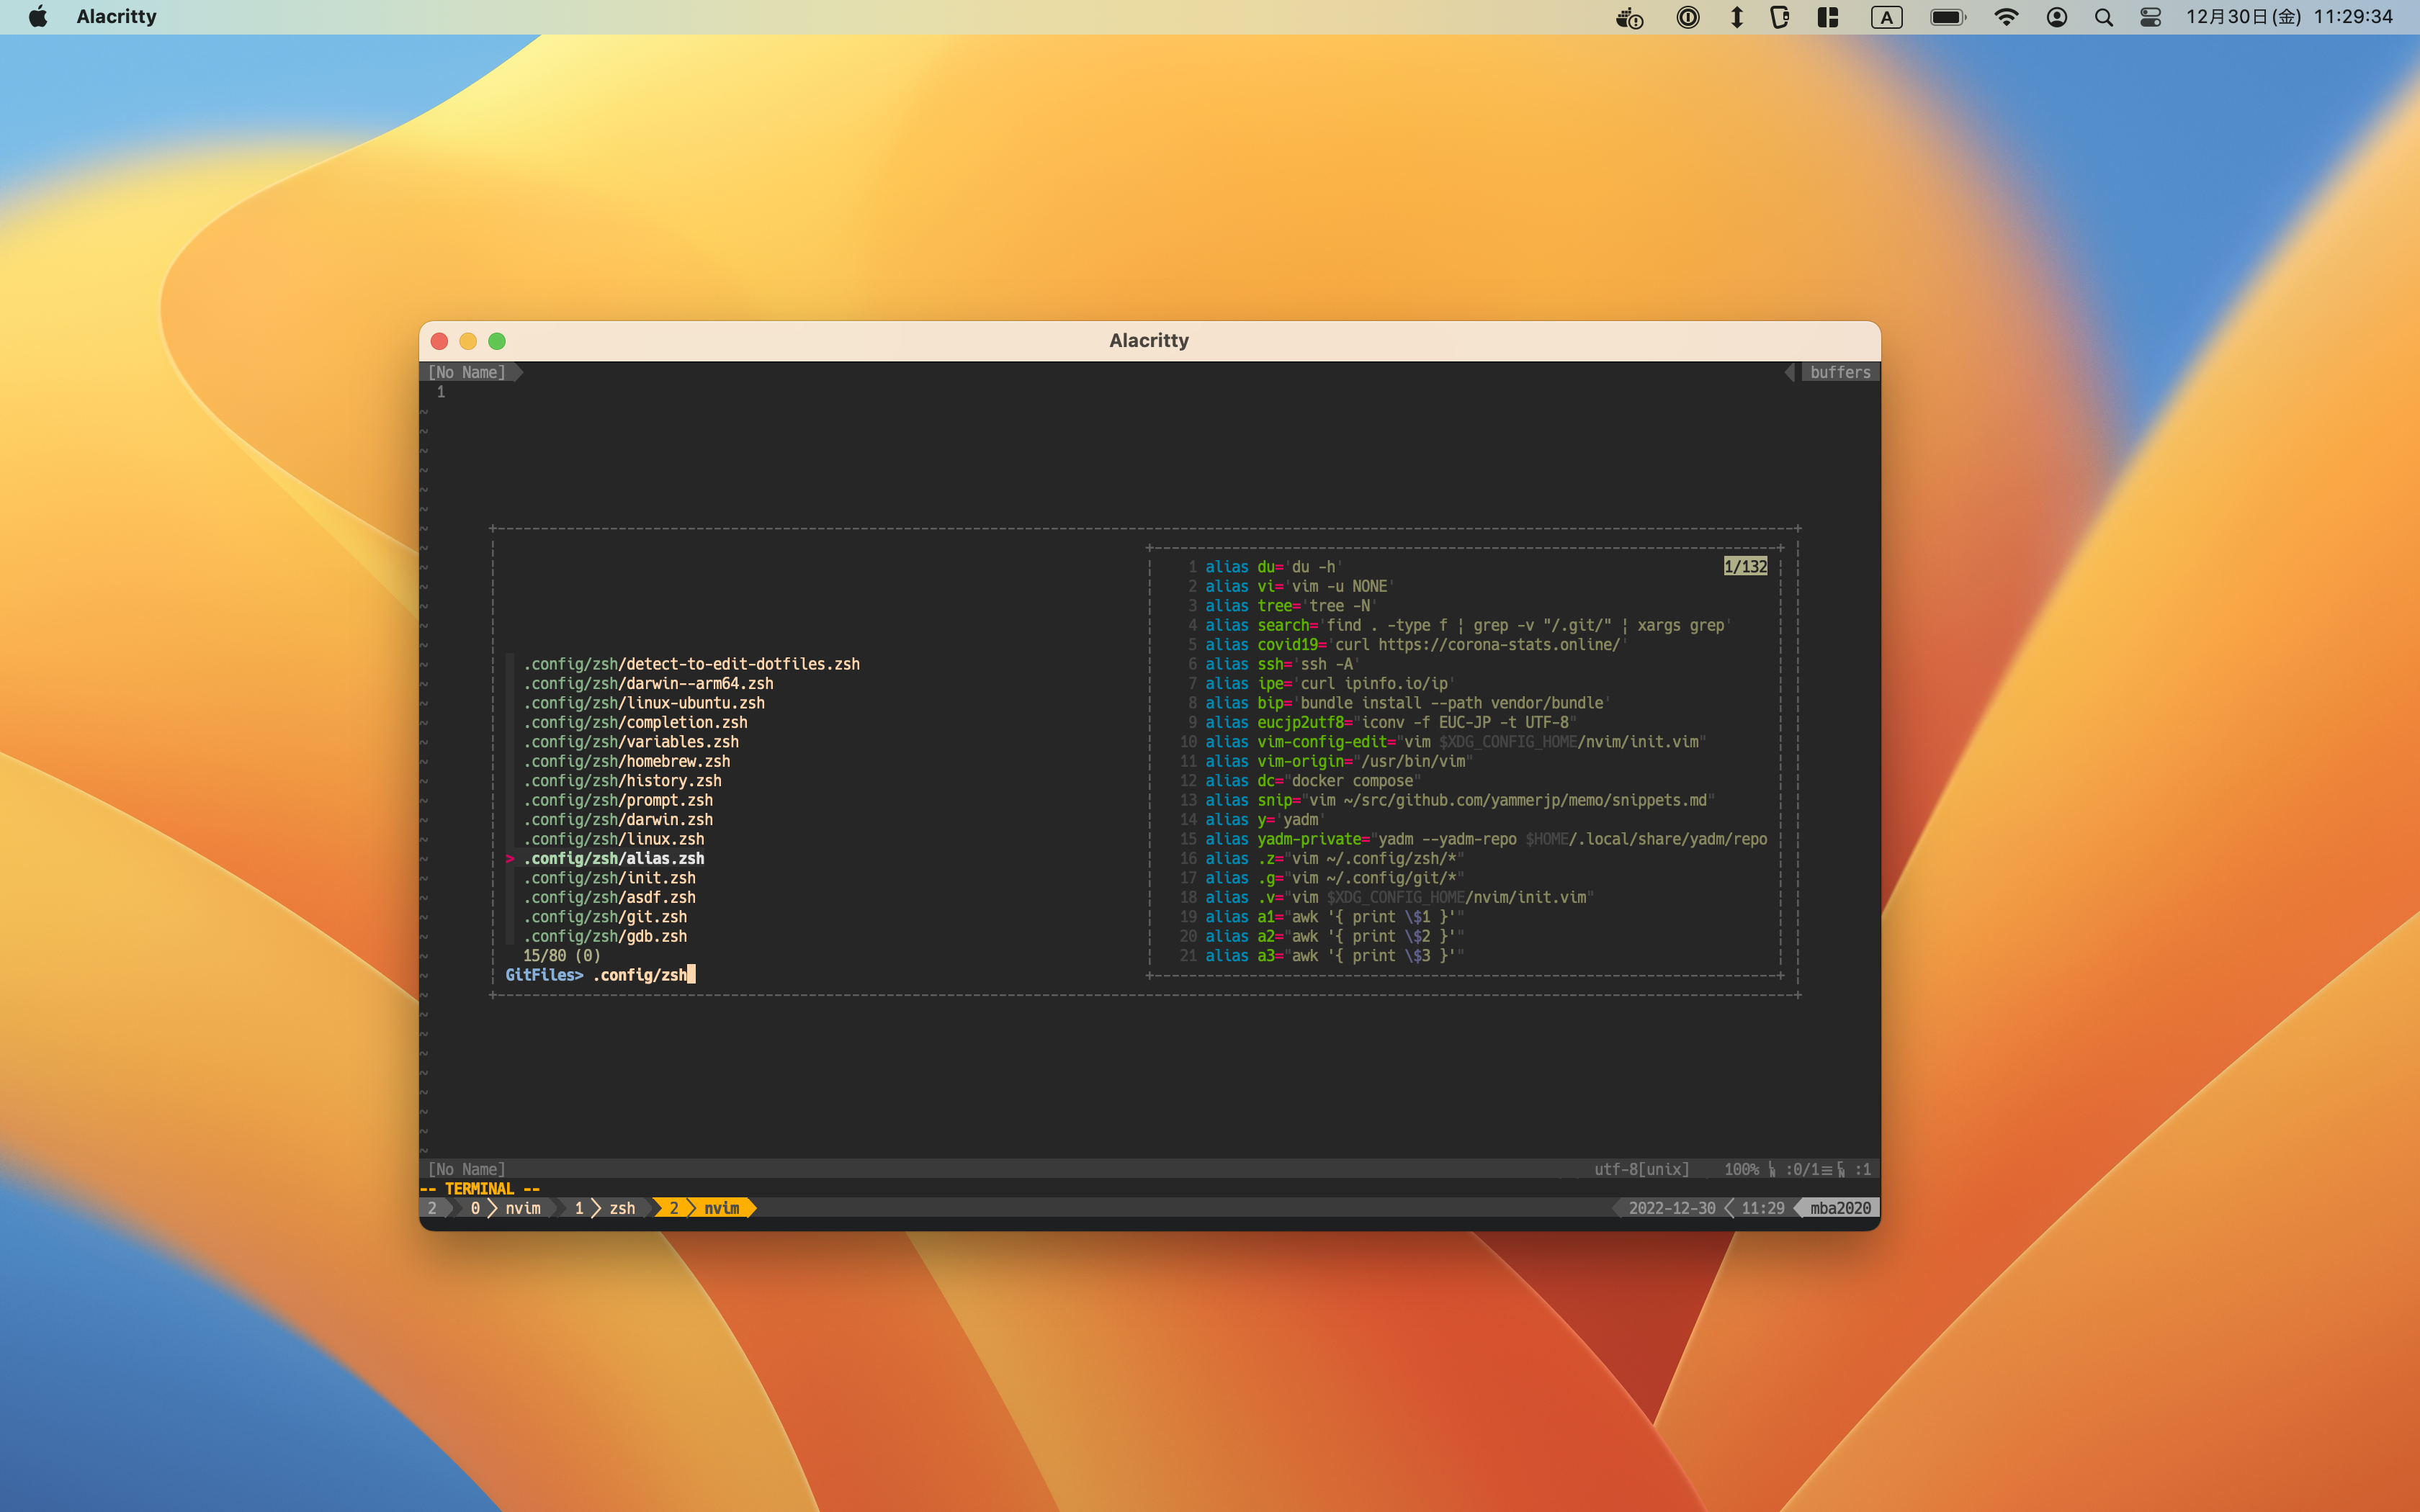The image size is (2420, 1512).
Task: Select .config/zsh/linux-ubuntu.zsh entry
Action: coord(644,703)
